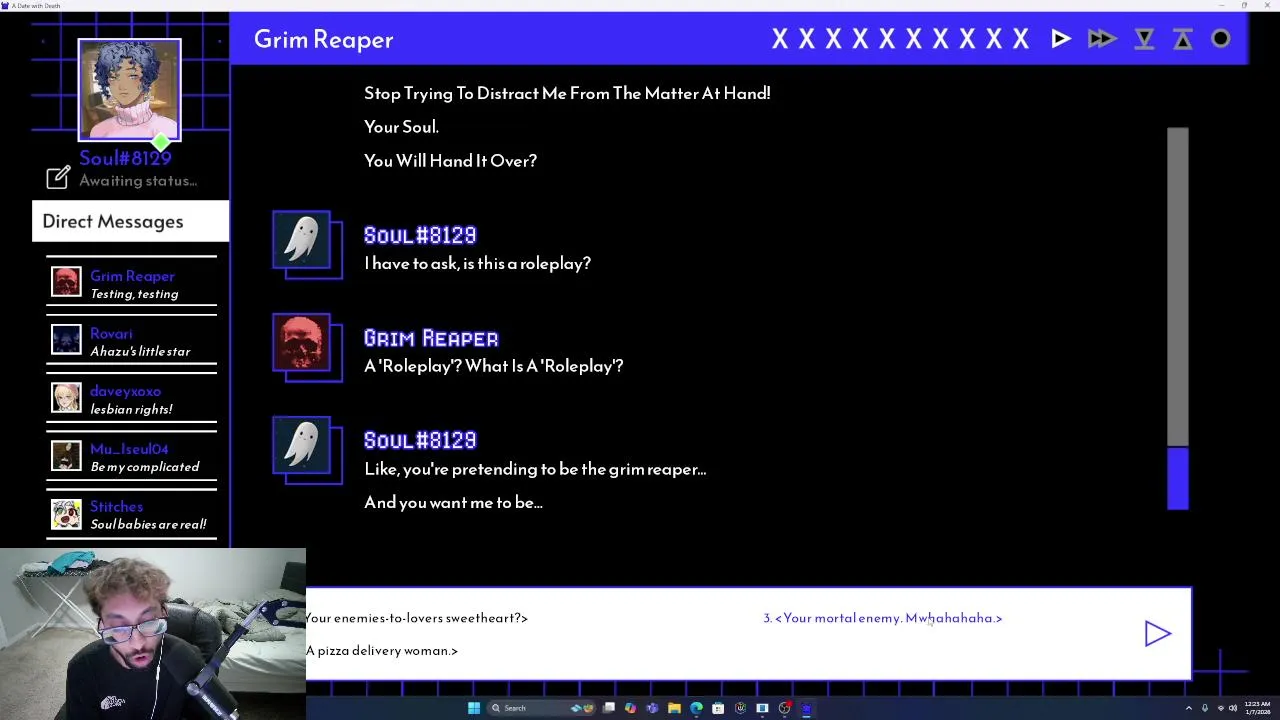This screenshot has width=1280, height=720.
Task: Click Rovari avatar icon
Action: pos(66,340)
